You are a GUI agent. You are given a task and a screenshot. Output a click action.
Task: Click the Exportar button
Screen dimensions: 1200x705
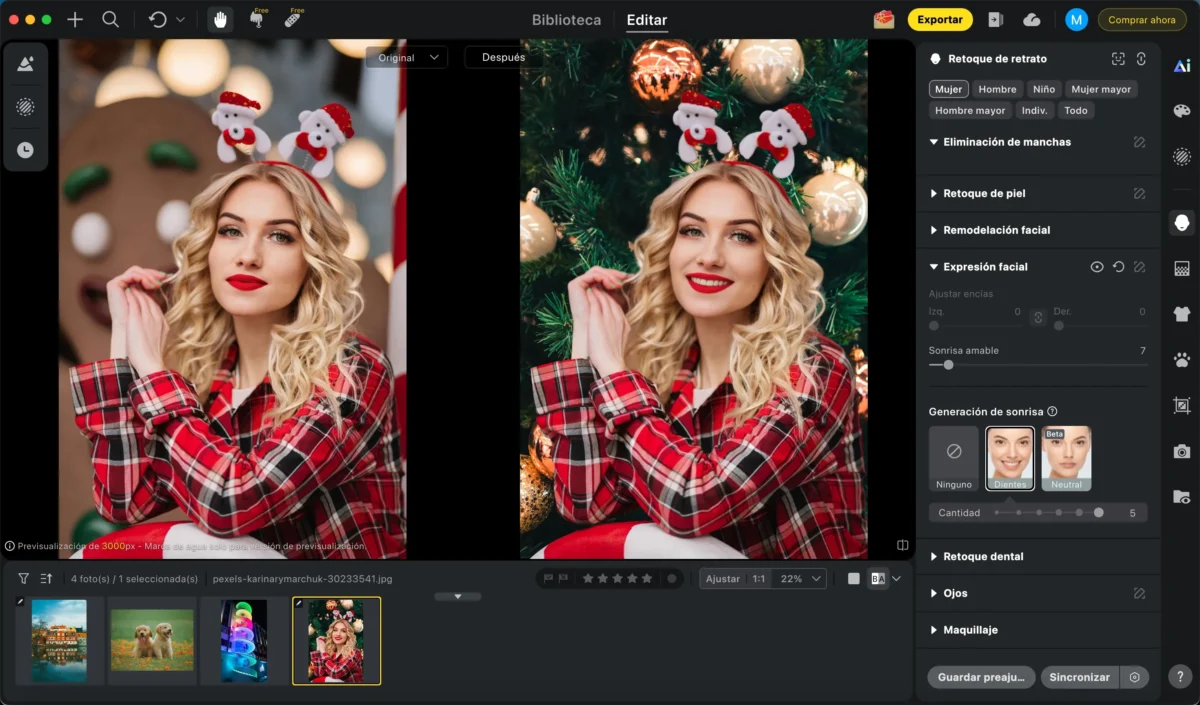pos(939,19)
